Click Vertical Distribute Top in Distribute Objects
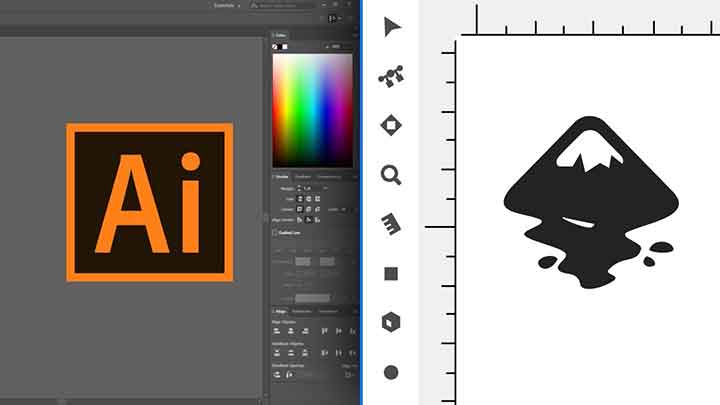The height and width of the screenshot is (405, 720). (277, 353)
